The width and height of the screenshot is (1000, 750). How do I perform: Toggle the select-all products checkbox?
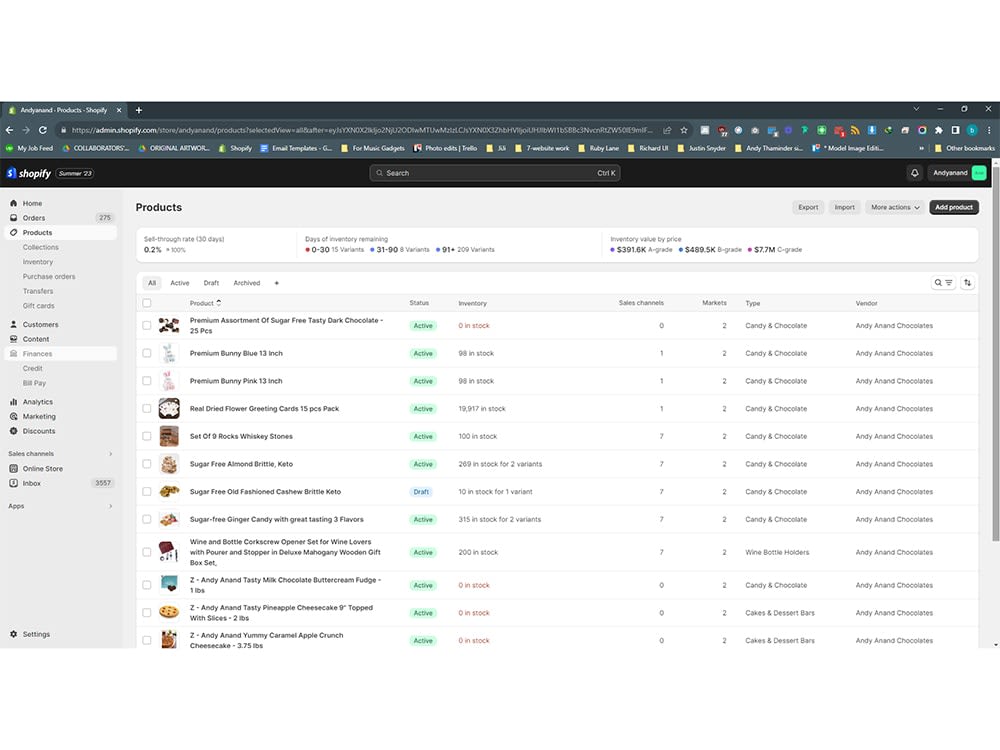point(147,303)
